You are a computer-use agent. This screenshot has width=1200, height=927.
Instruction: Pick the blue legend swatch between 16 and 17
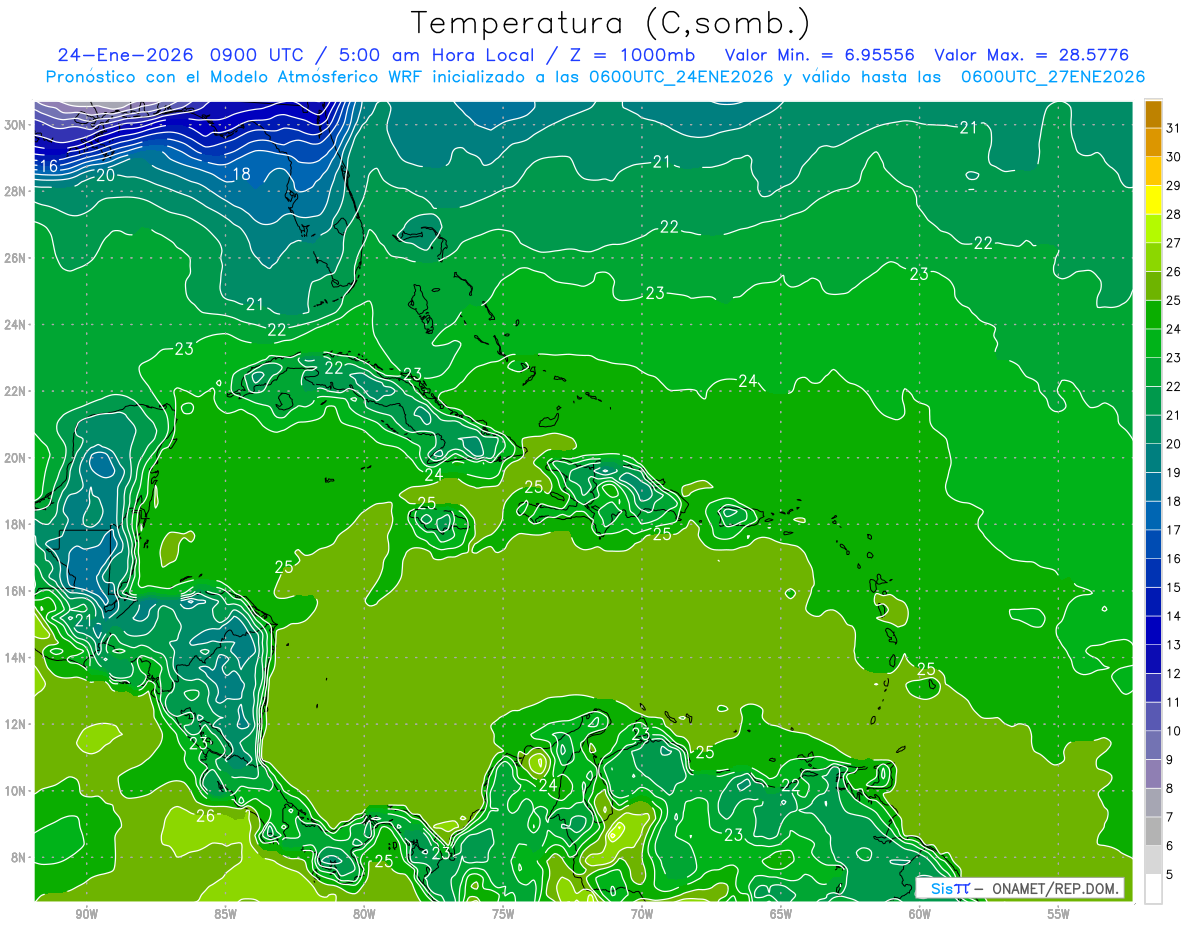[1153, 544]
